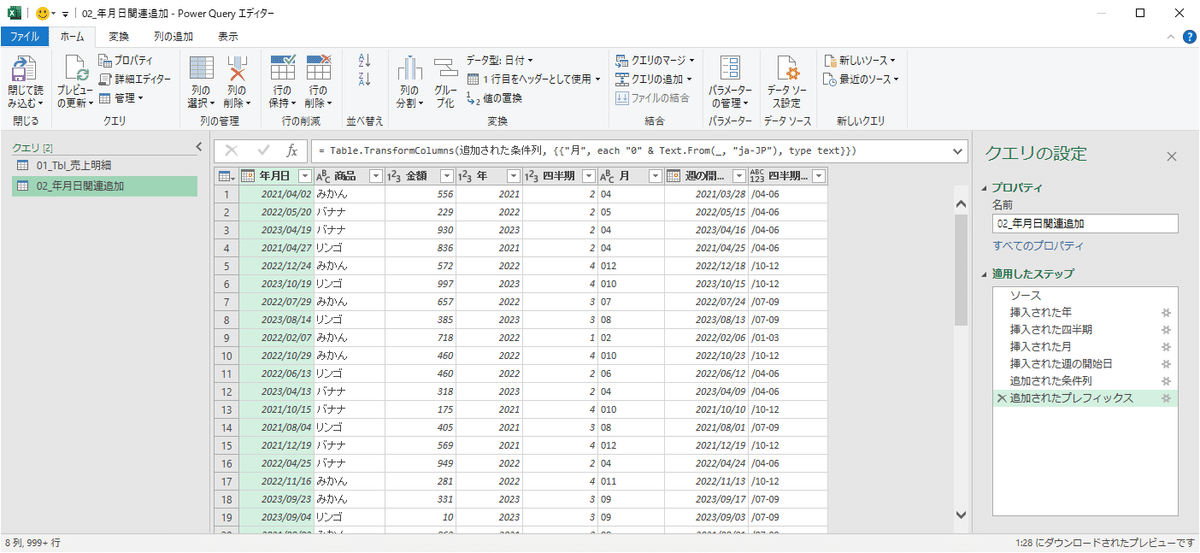Viewport: 1200px width, 553px height.
Task: Open すべてのプロパティ link
Action: coord(1037,246)
